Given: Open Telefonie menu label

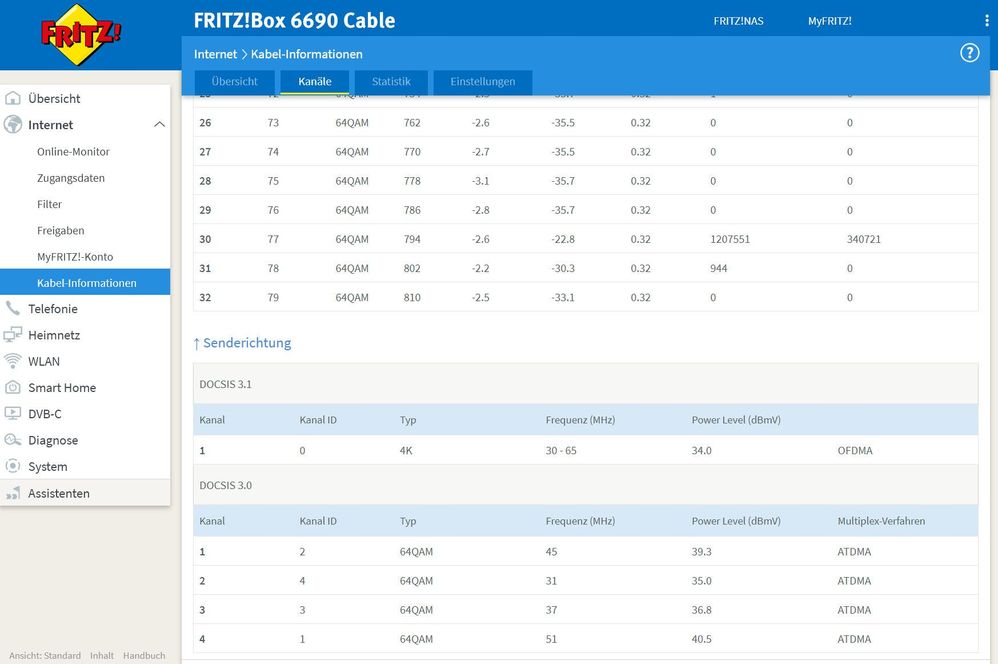Looking at the screenshot, I should (x=53, y=309).
